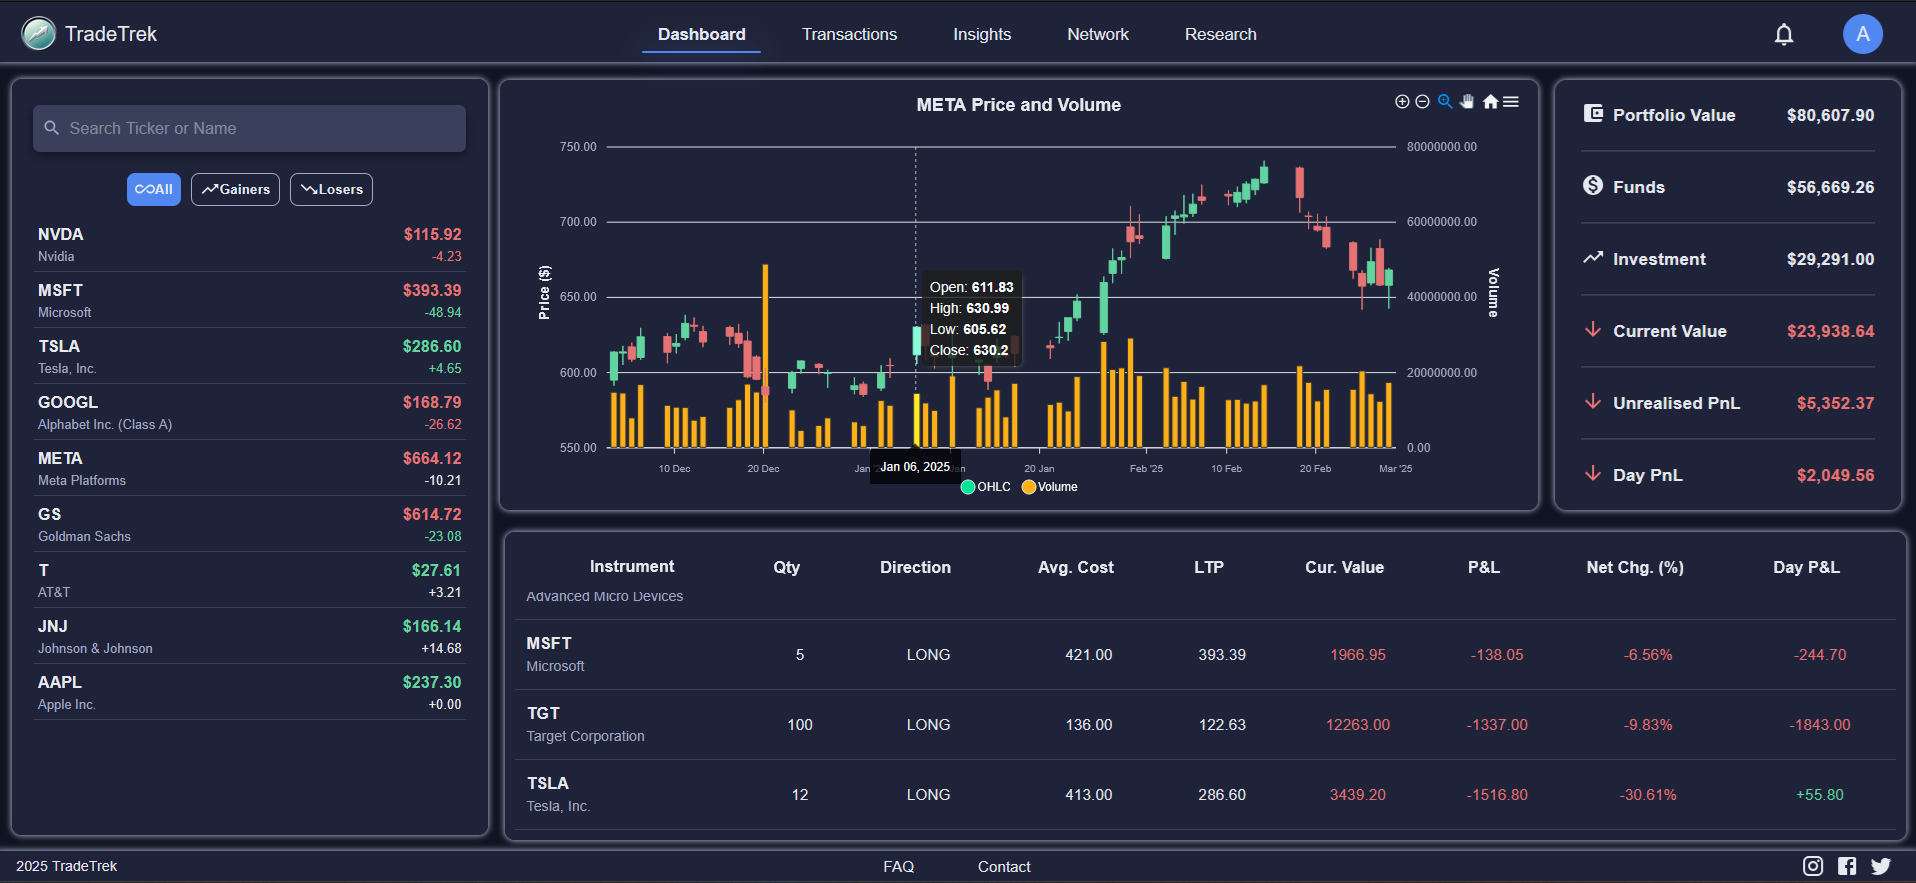Screen dimensions: 1916x883
Task: Click the chart zoom out icon
Action: pyautogui.click(x=1422, y=102)
